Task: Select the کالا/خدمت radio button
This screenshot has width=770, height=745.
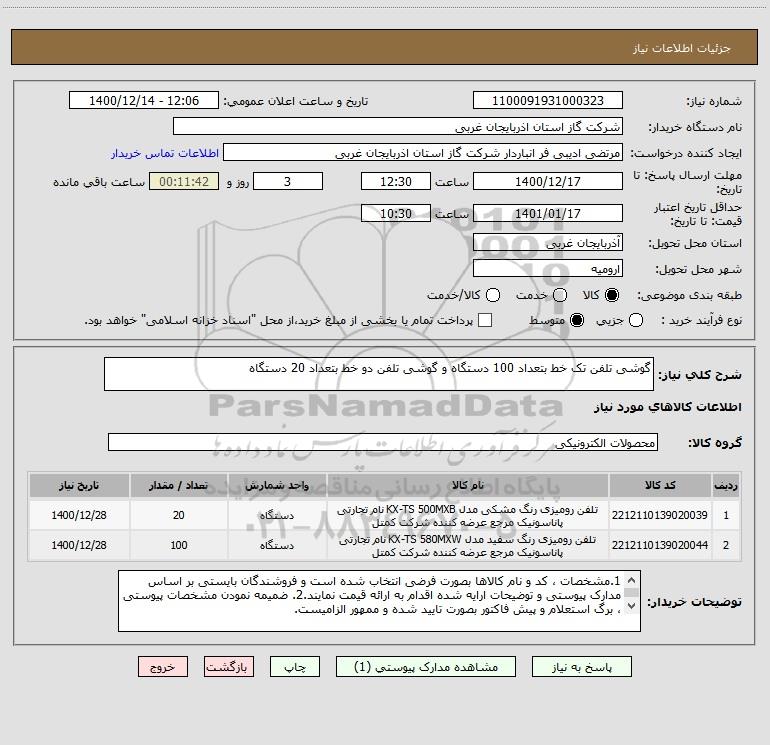Action: click(x=493, y=295)
